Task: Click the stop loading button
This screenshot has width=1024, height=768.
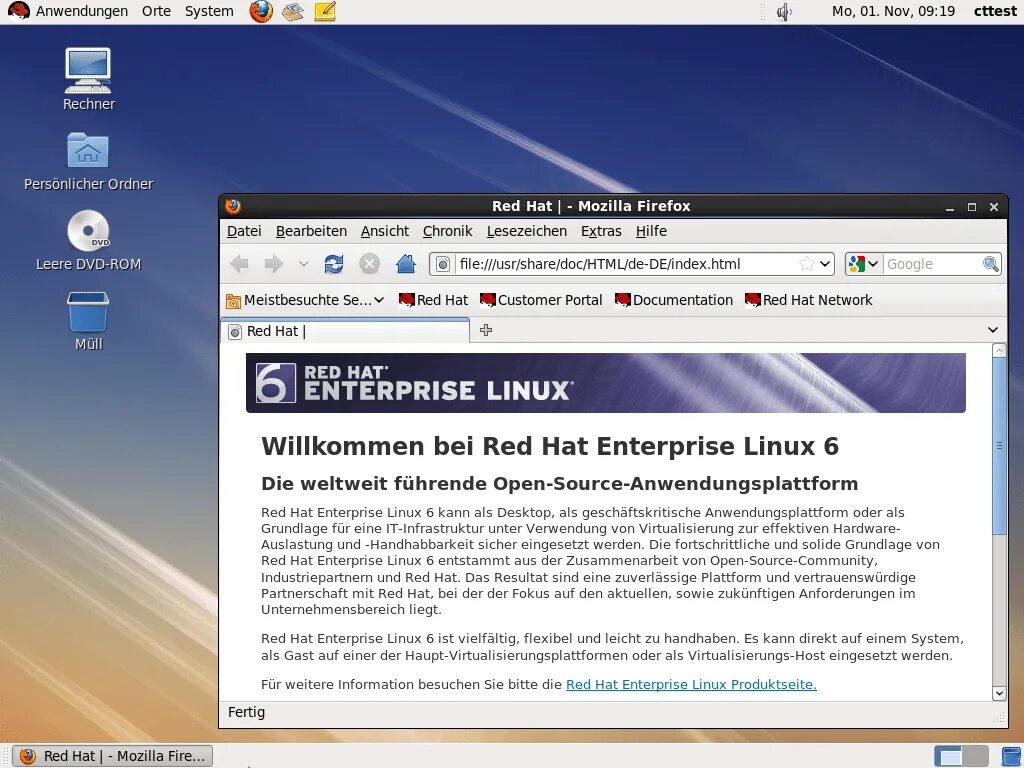Action: [369, 264]
